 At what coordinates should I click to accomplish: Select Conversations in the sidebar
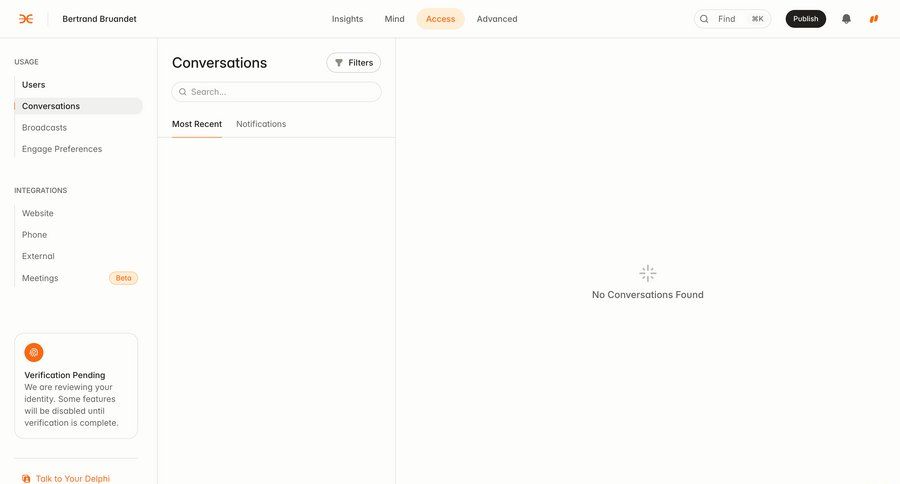pos(79,106)
